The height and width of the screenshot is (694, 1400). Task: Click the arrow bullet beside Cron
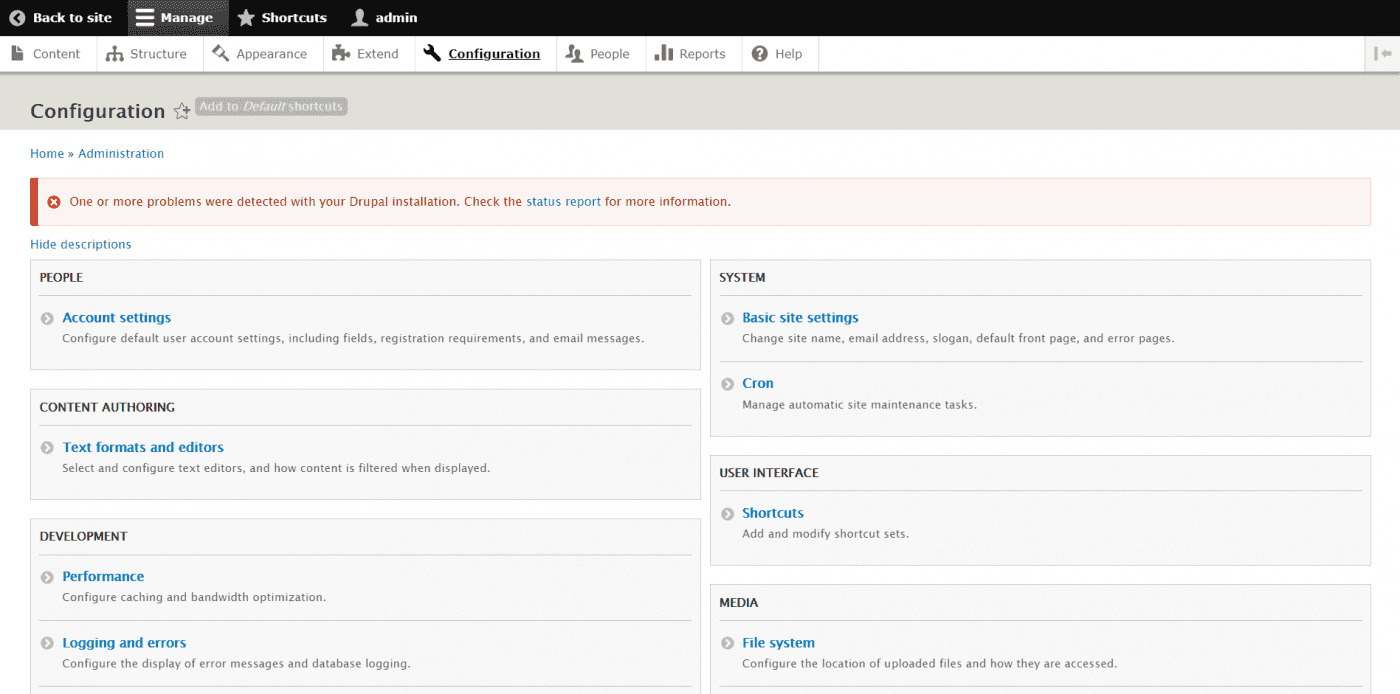click(728, 384)
